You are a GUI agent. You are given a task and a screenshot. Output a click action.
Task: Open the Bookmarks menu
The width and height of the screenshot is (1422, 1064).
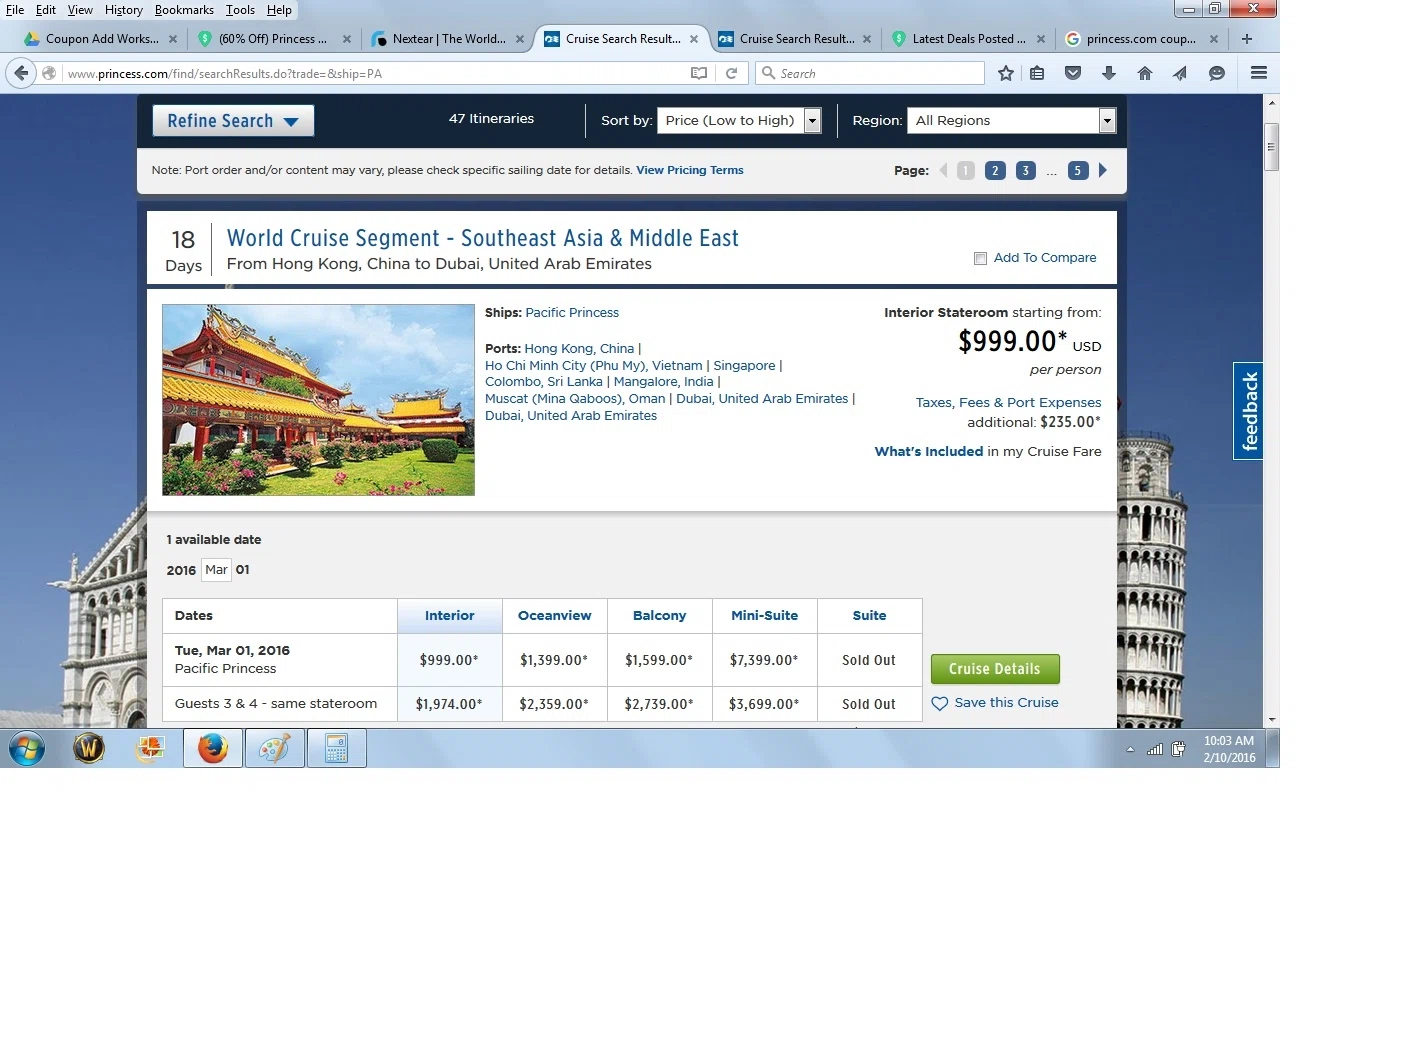[184, 10]
